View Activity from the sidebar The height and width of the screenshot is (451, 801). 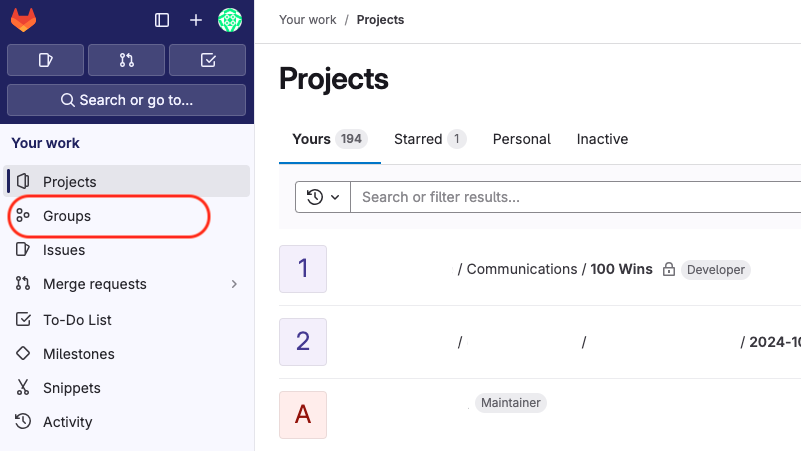click(67, 422)
